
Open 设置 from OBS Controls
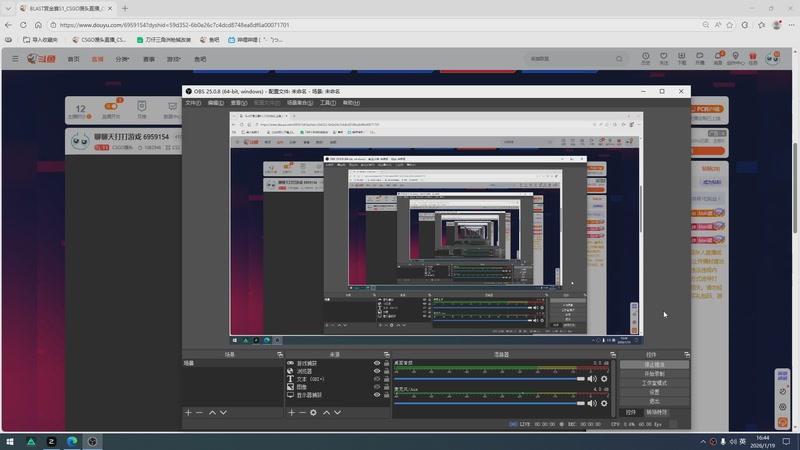(654, 392)
